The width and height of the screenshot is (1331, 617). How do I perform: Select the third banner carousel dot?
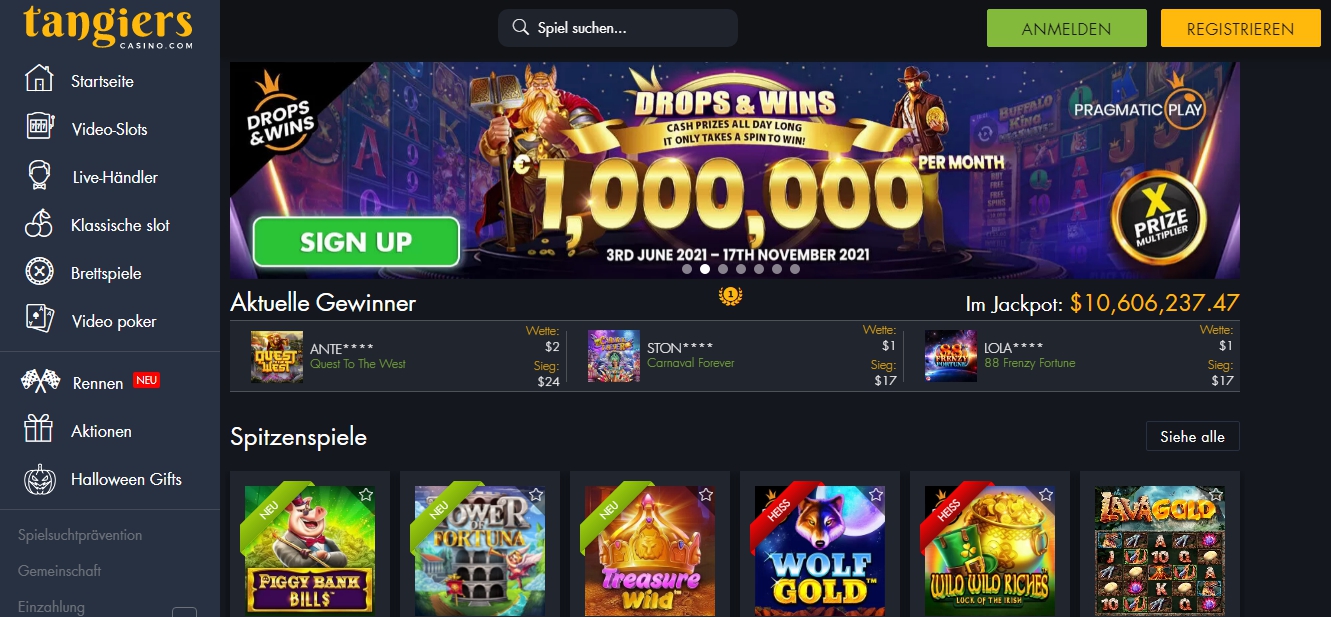[x=723, y=269]
